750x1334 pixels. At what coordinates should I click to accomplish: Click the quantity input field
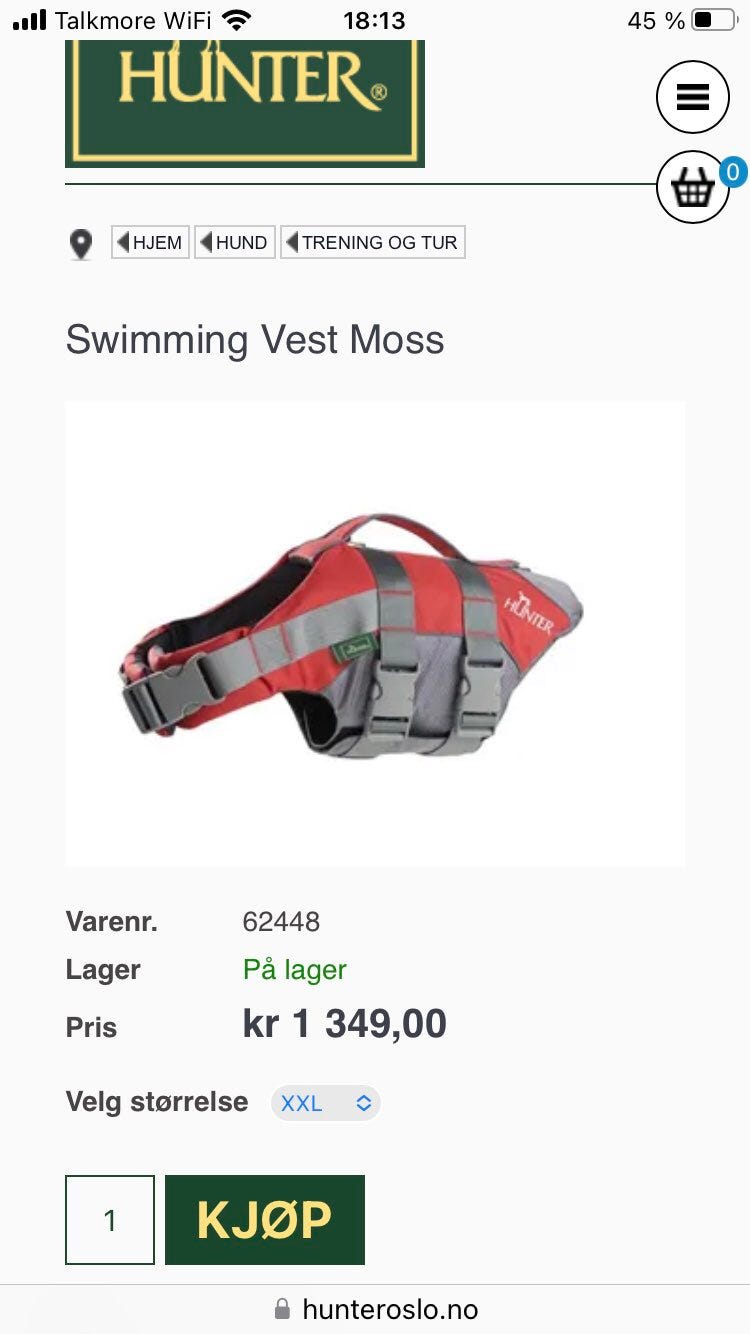(x=110, y=1220)
